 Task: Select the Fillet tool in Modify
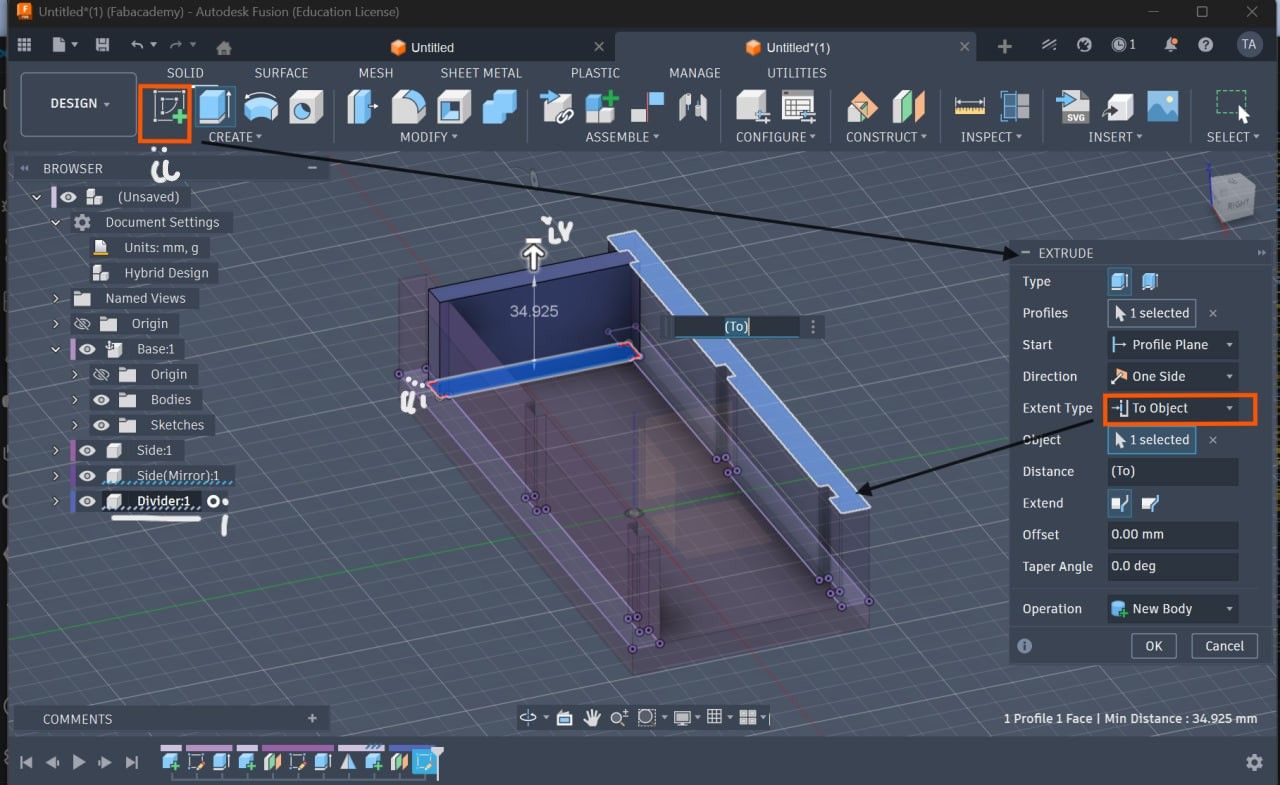408,106
